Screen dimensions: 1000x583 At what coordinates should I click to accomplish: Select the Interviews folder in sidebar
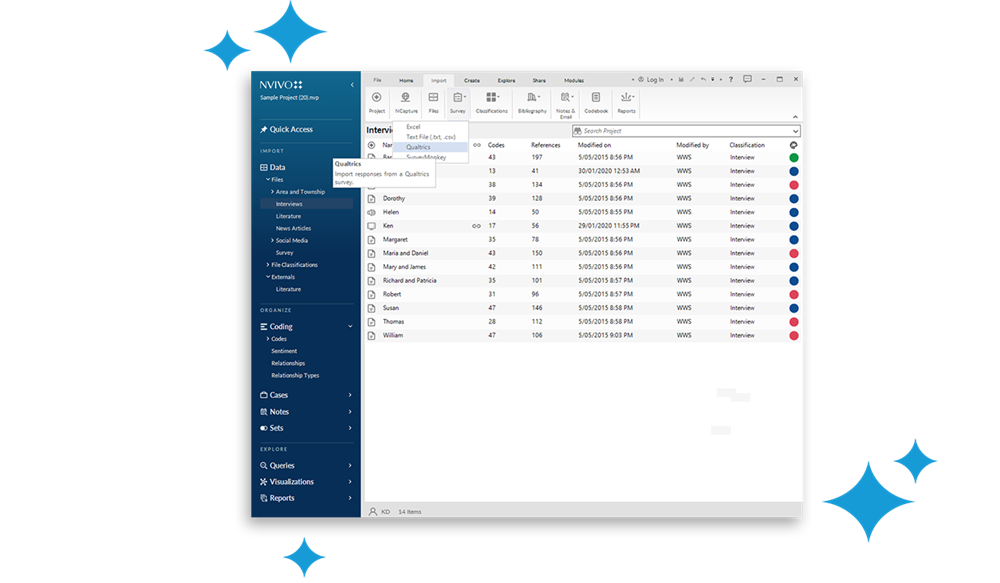307,204
